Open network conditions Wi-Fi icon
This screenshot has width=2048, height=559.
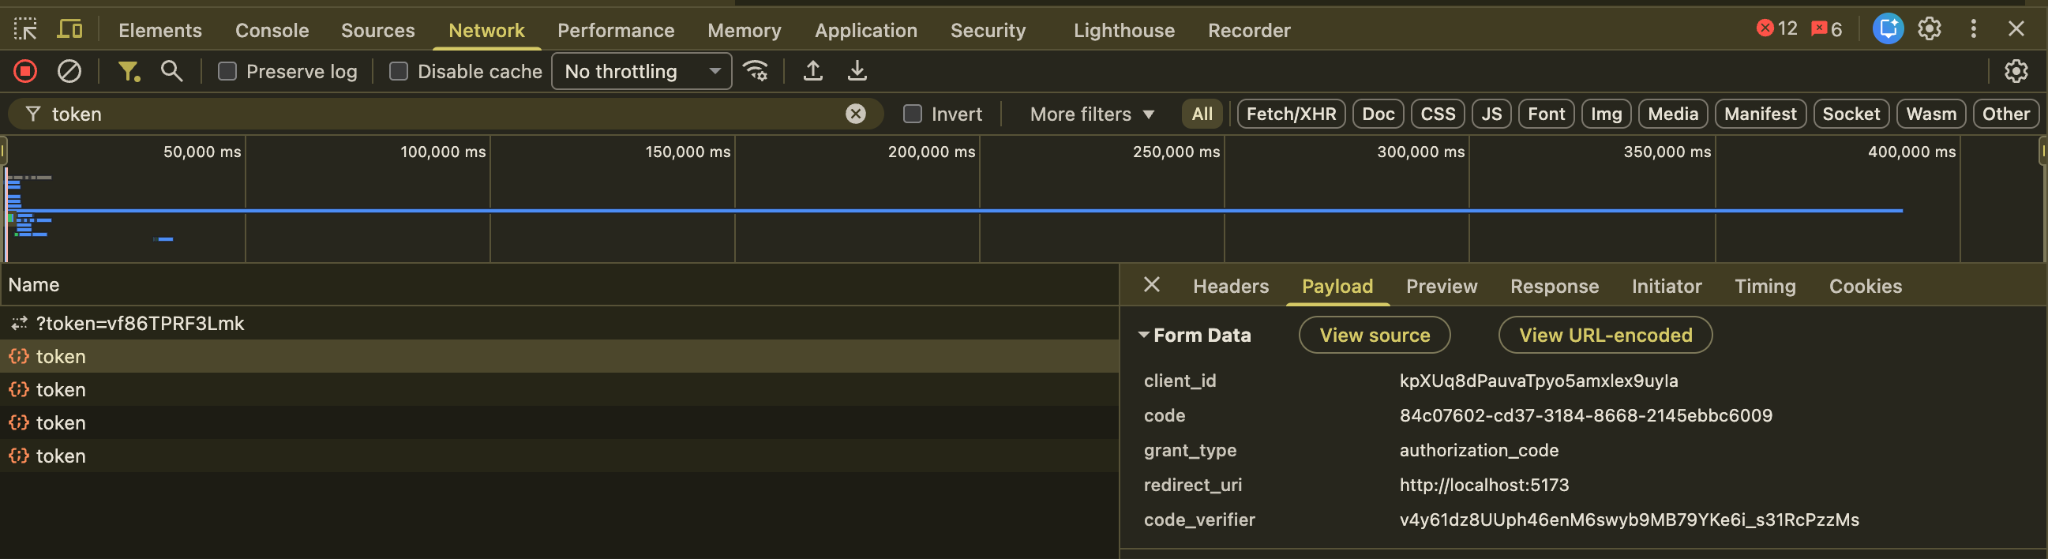click(x=756, y=71)
